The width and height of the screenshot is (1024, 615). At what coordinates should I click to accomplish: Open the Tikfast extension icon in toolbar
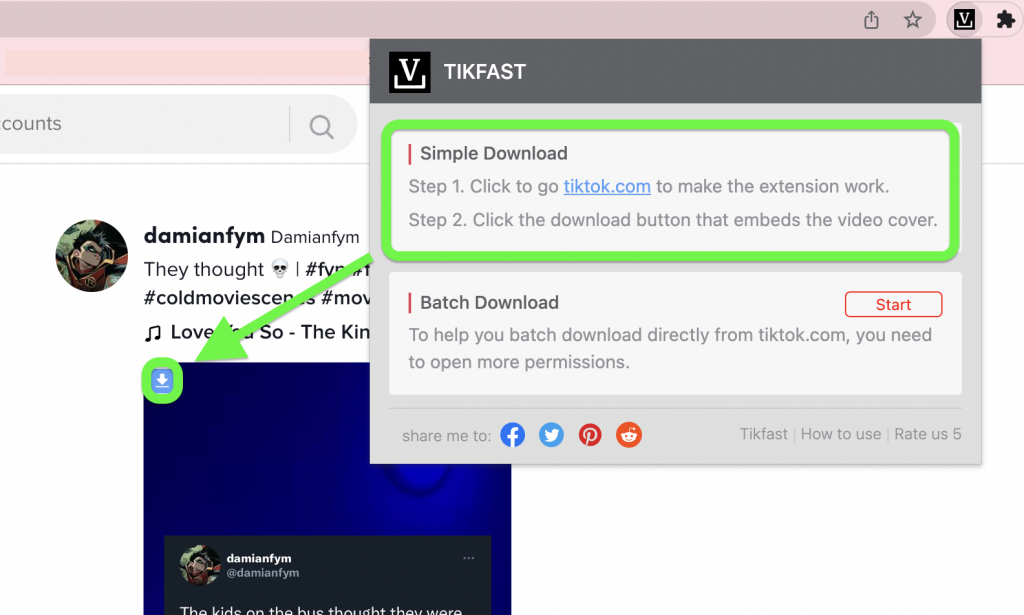tap(964, 20)
